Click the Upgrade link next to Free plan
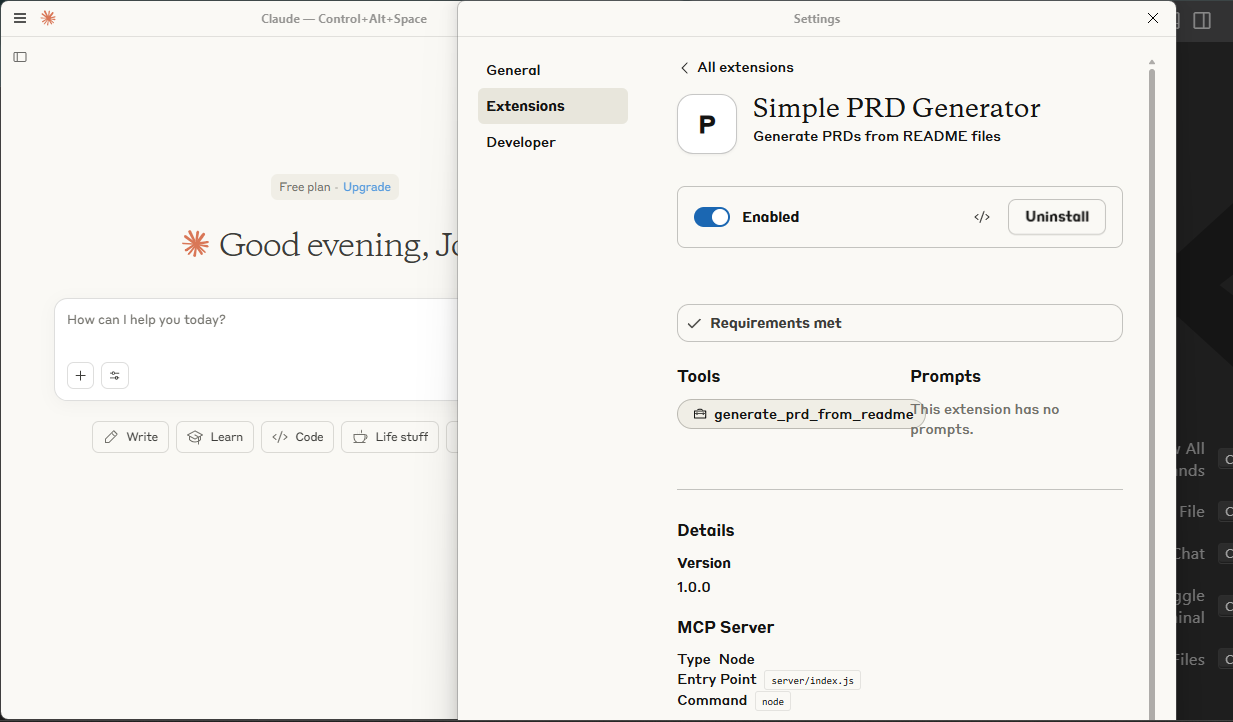The image size is (1233, 722). [x=366, y=186]
